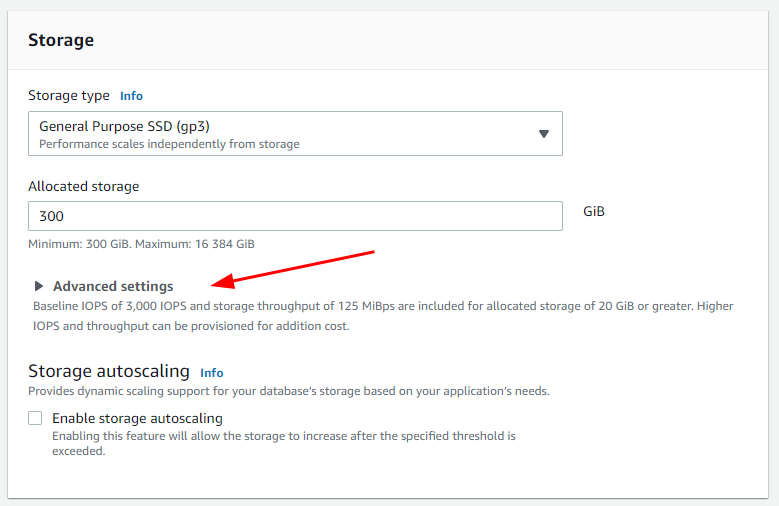Click Enabling this feature helper text

point(284,443)
